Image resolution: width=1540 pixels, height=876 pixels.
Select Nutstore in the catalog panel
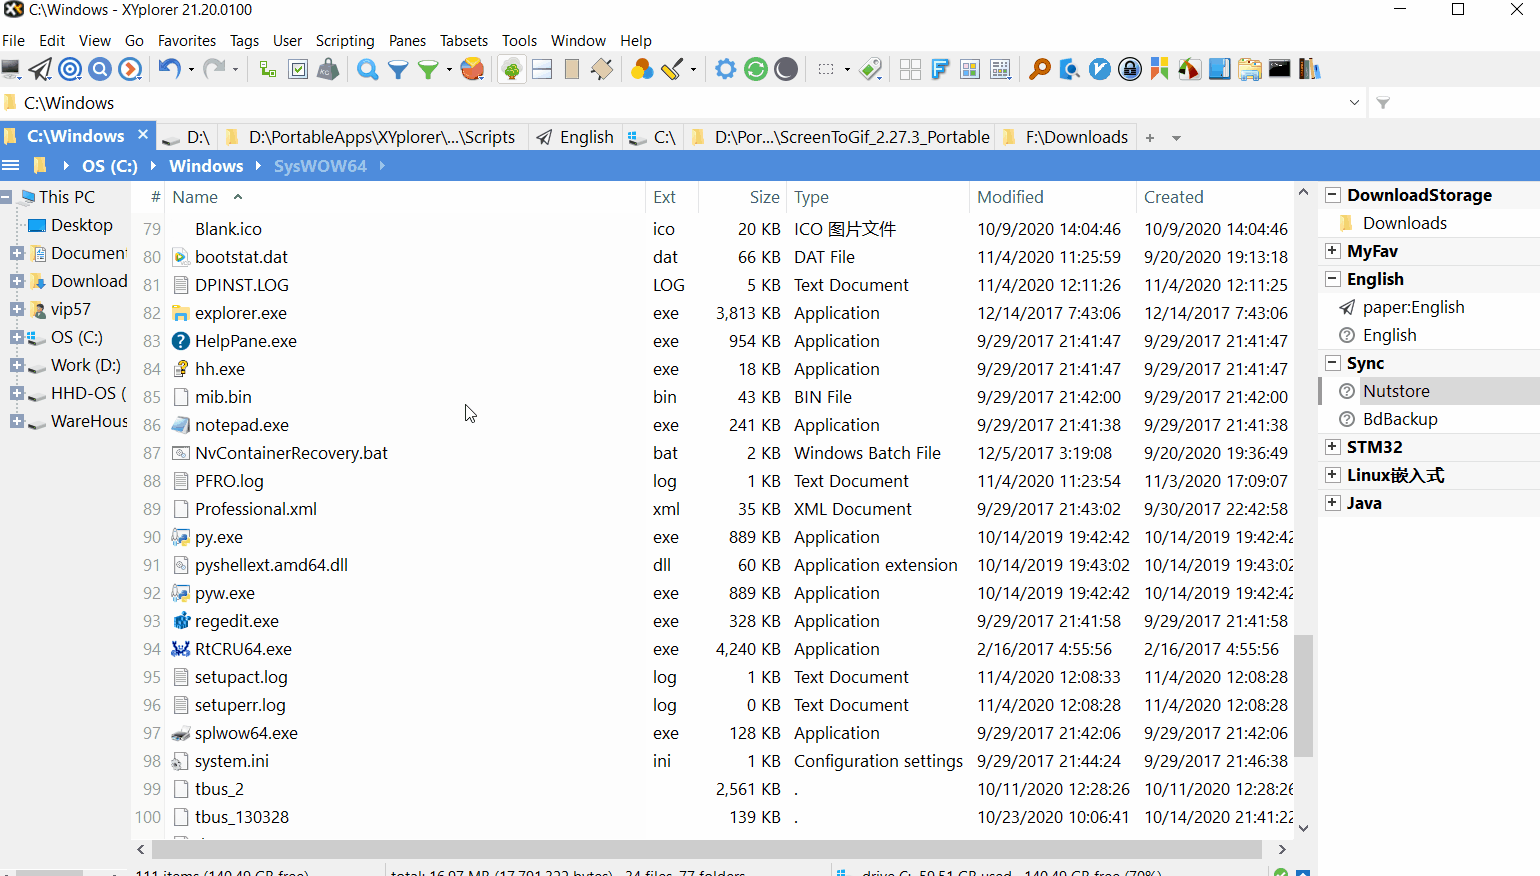point(1396,390)
